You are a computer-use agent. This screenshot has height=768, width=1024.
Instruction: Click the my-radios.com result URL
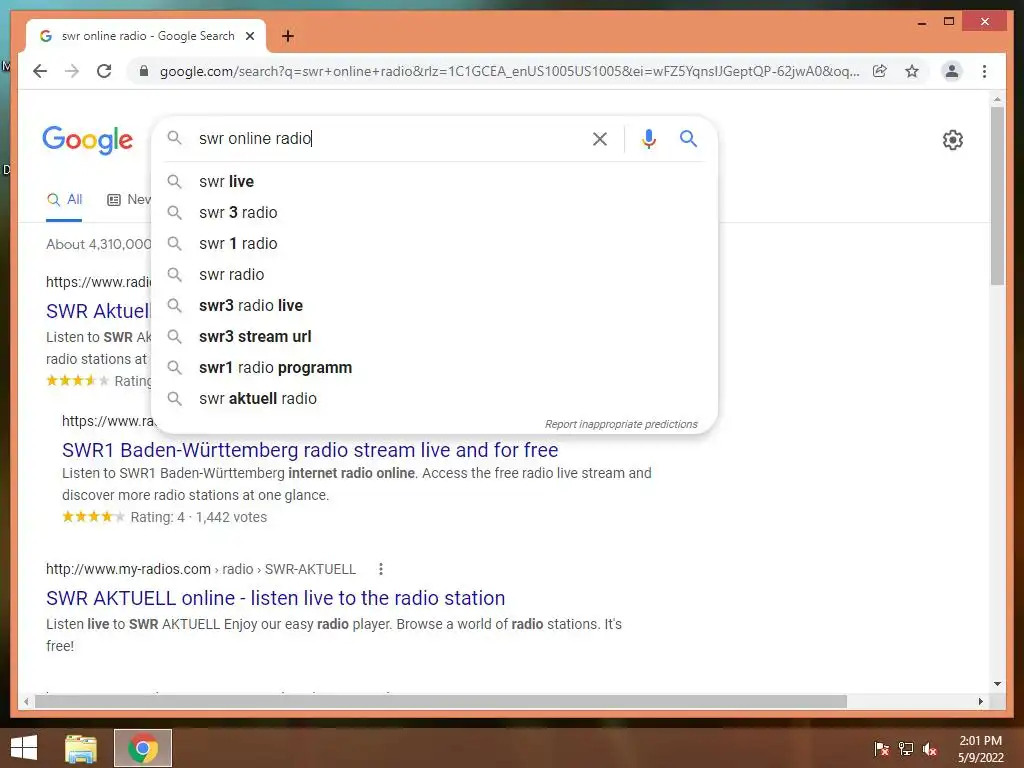click(200, 569)
